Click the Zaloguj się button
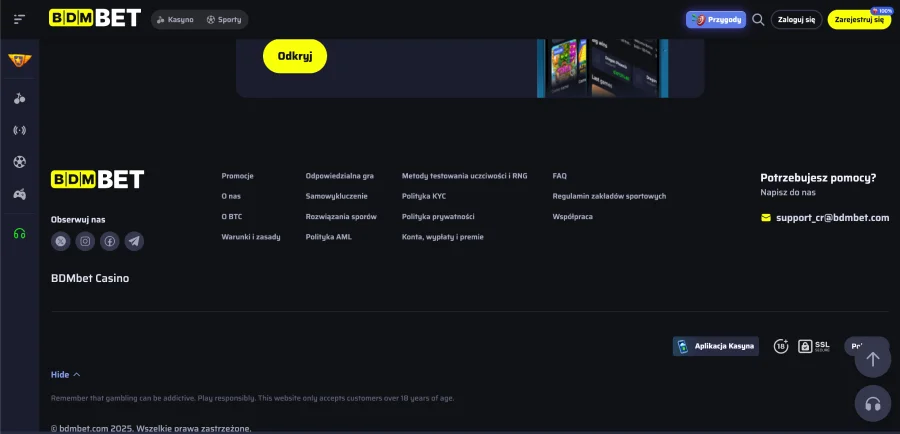This screenshot has width=900, height=434. tap(796, 20)
